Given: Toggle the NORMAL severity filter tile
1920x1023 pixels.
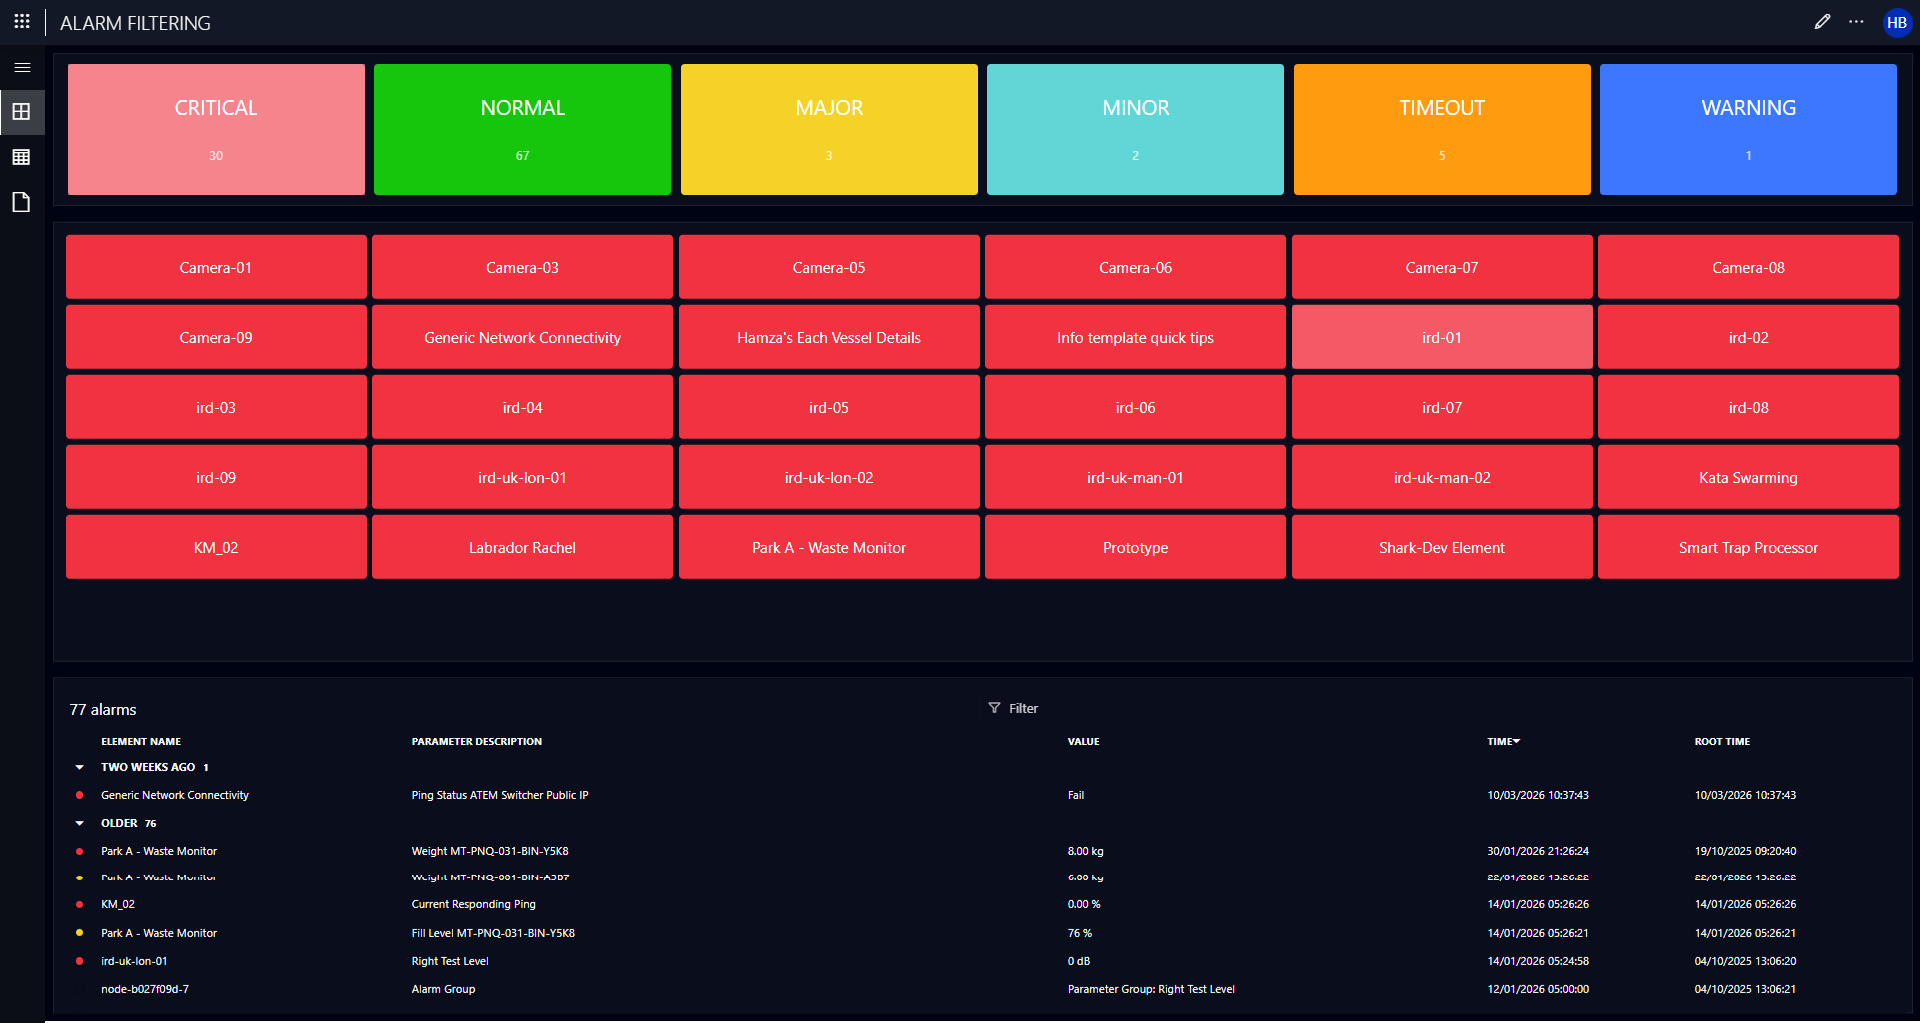Looking at the screenshot, I should pyautogui.click(x=522, y=129).
